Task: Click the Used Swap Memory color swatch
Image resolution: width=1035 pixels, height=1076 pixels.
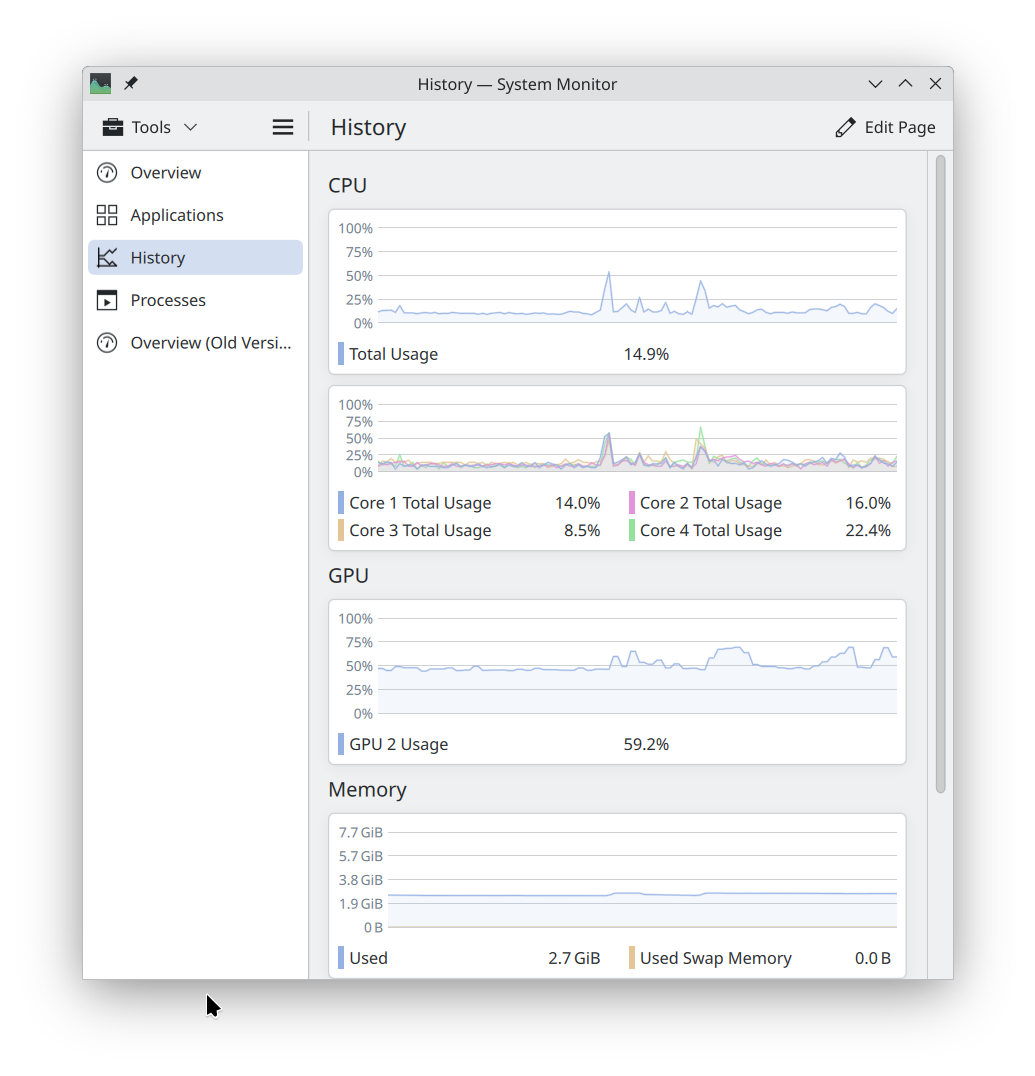Action: [632, 958]
